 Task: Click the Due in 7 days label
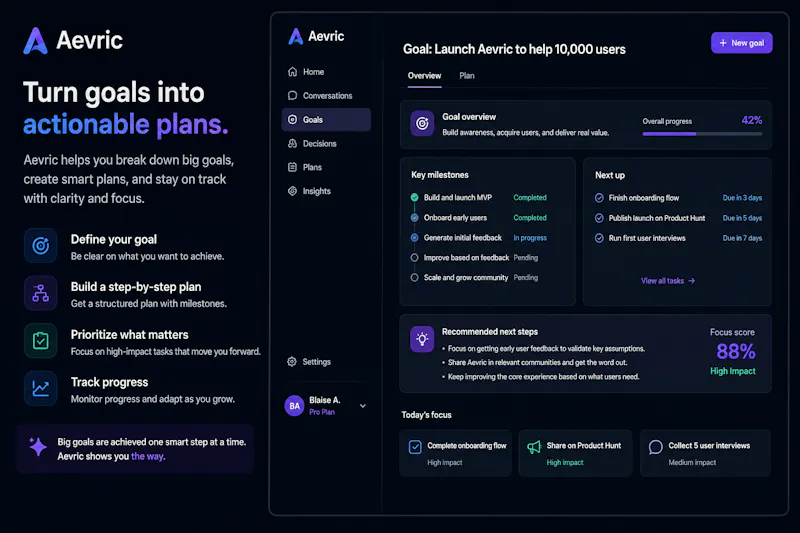coord(742,238)
